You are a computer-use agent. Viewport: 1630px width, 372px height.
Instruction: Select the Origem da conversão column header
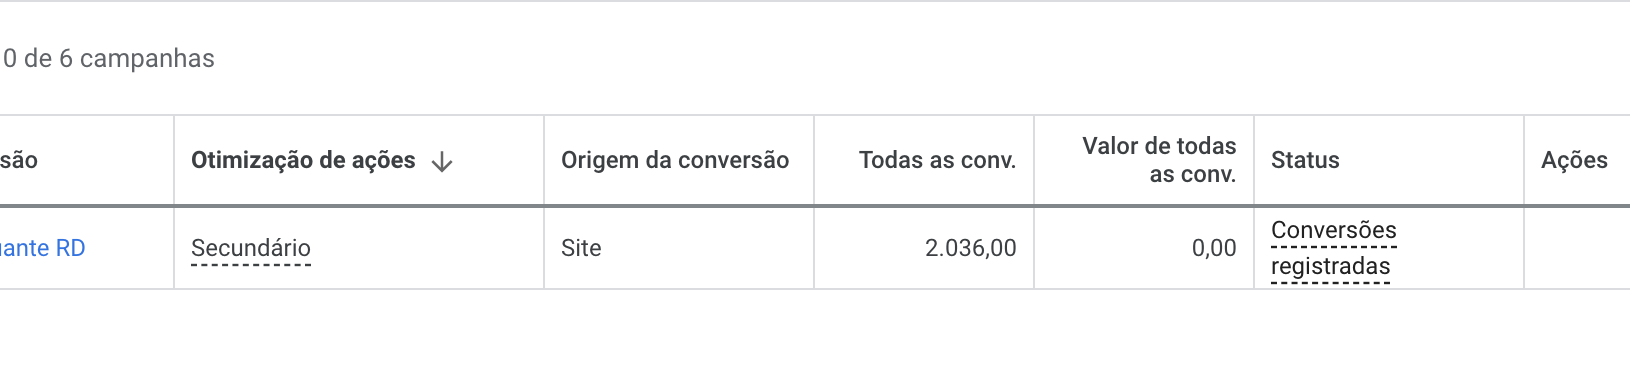click(x=675, y=160)
